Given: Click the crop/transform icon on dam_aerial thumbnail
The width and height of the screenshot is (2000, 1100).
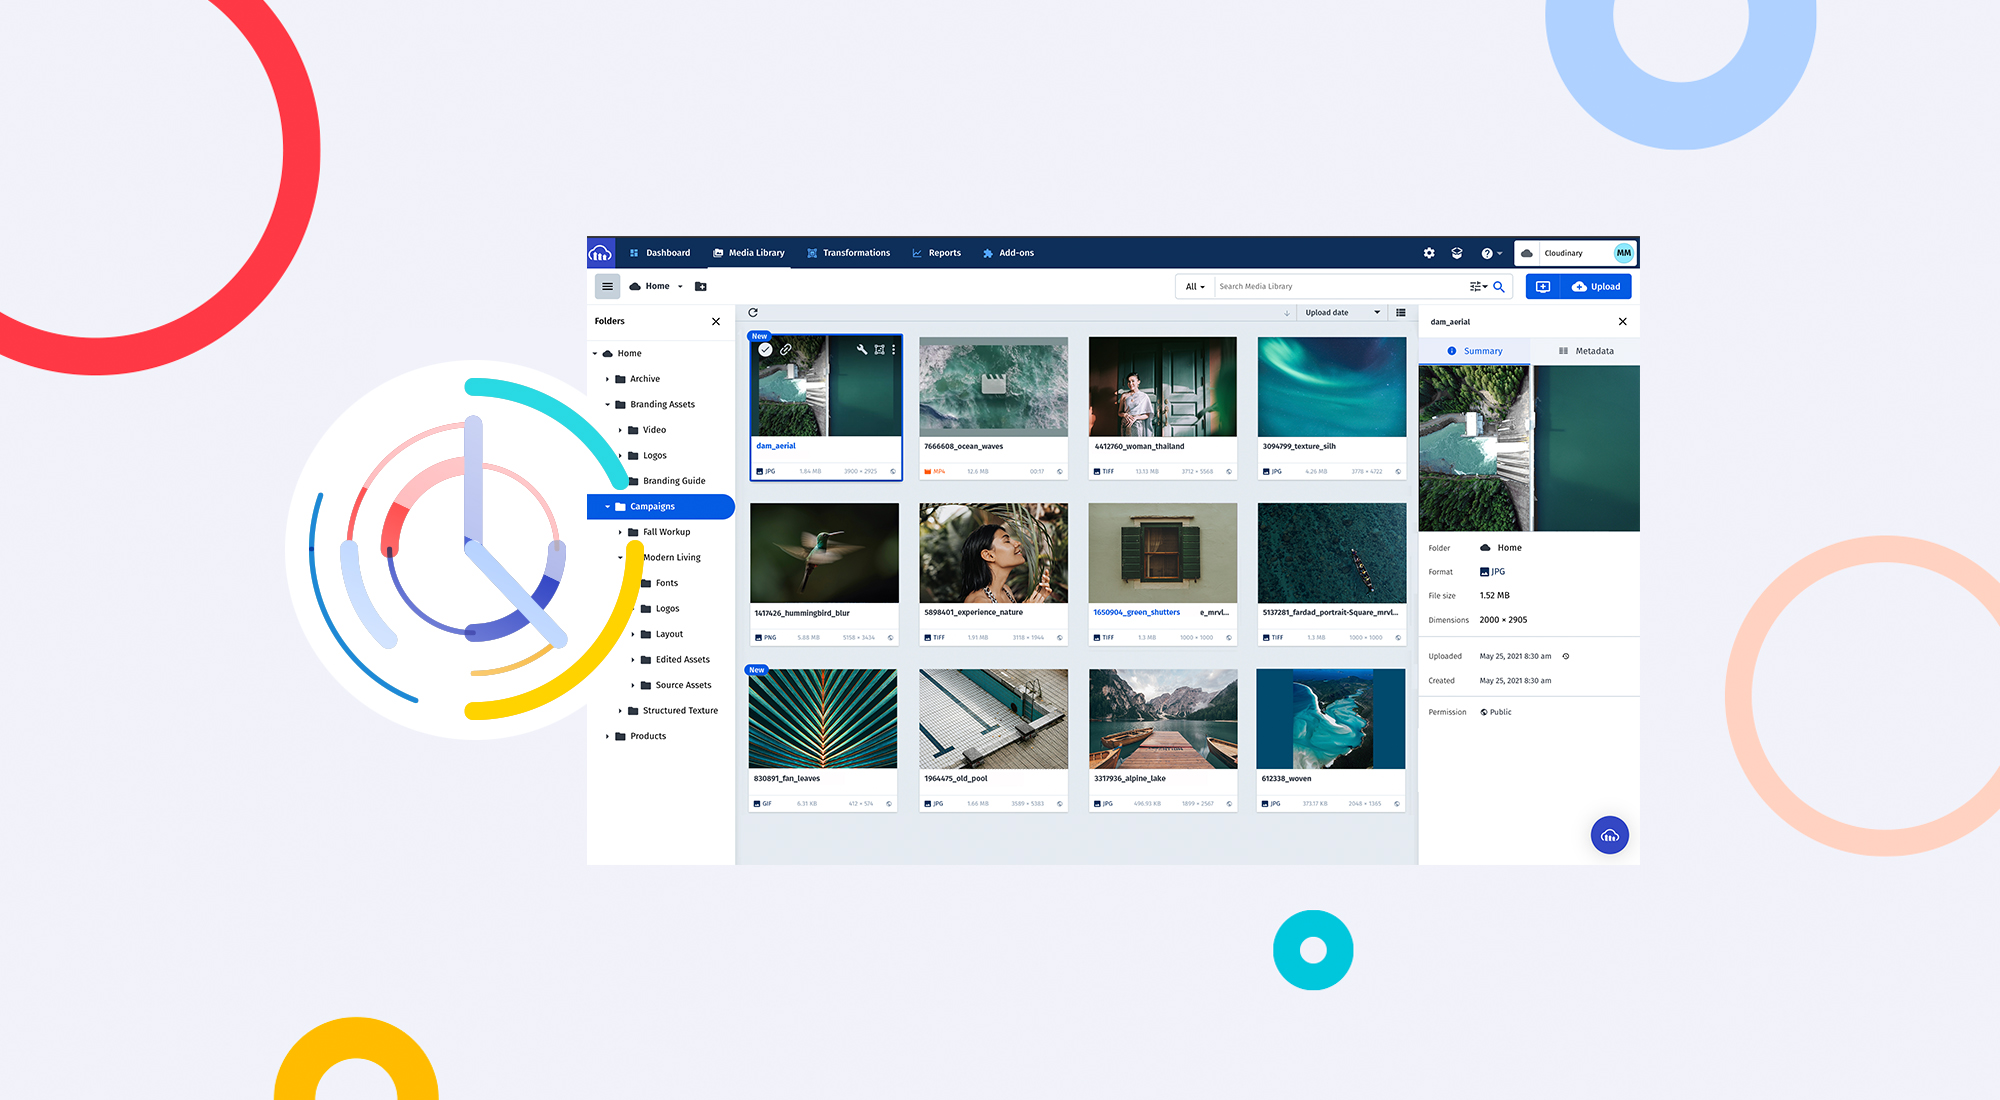Looking at the screenshot, I should tap(878, 350).
